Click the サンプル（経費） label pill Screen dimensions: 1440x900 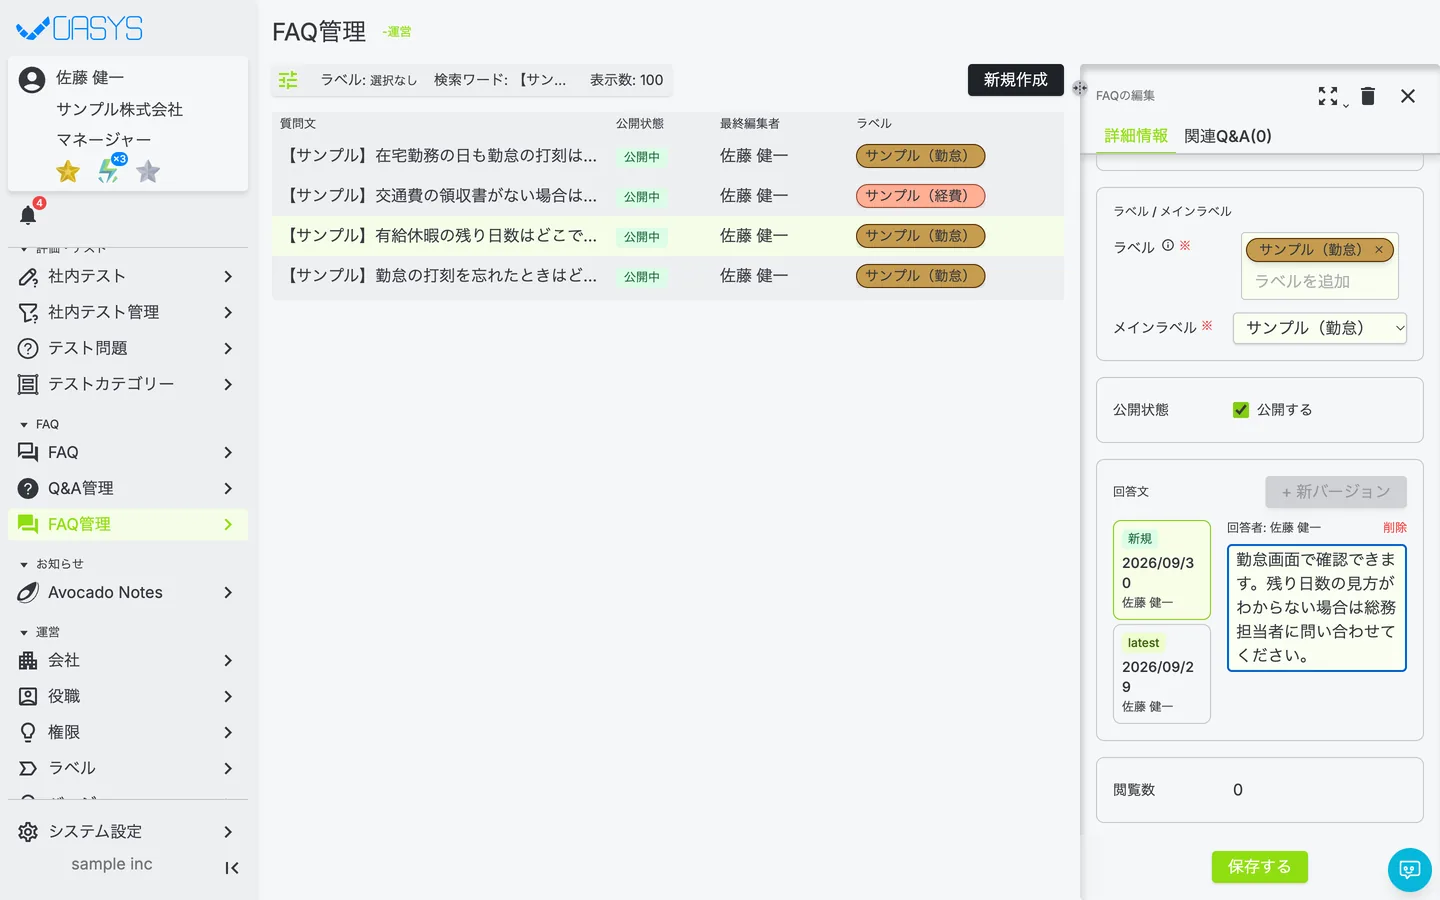921,196
